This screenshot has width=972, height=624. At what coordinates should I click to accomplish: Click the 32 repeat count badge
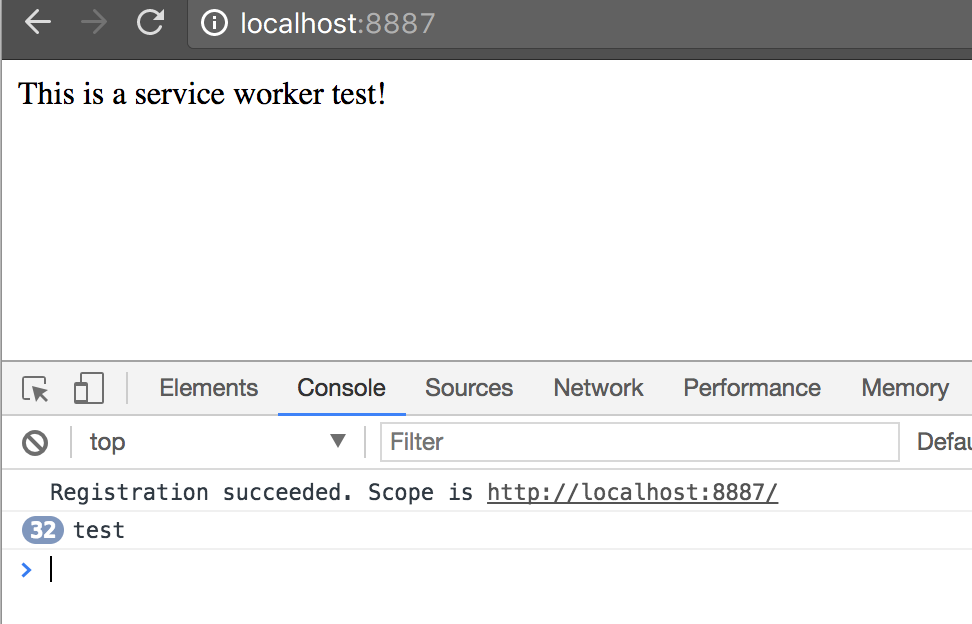[x=43, y=530]
